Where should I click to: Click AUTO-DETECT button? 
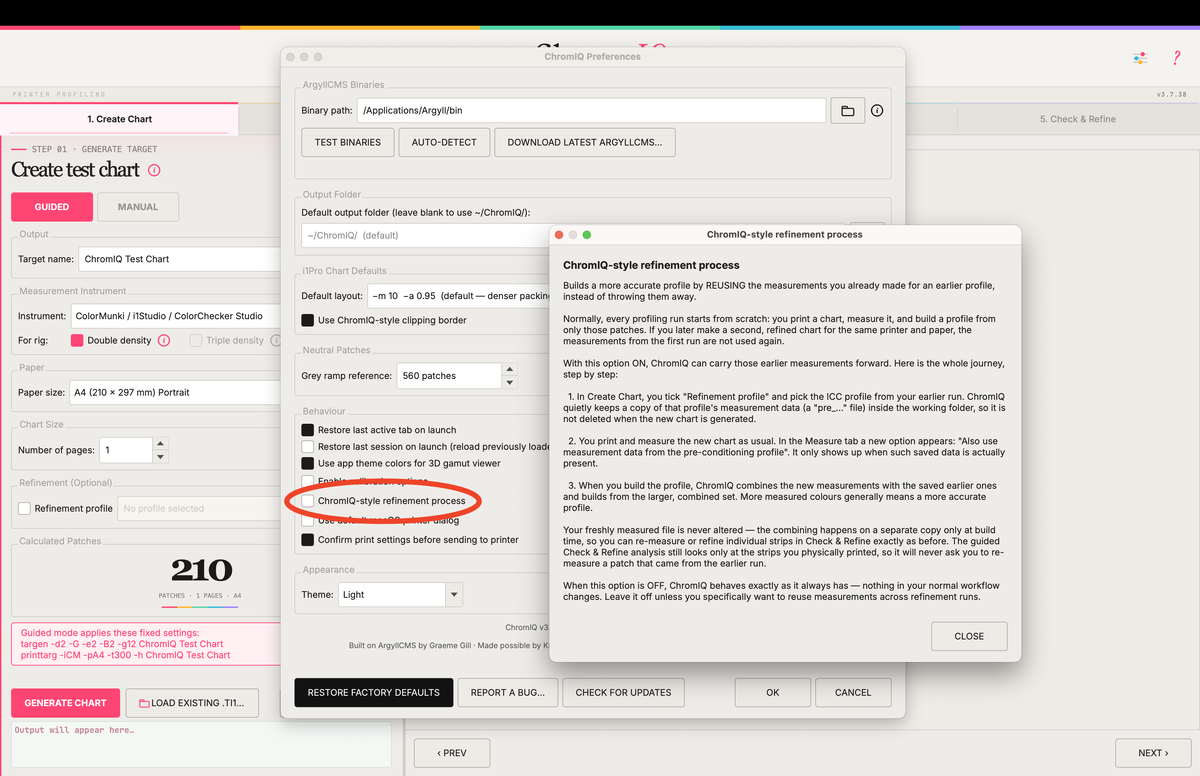click(x=444, y=142)
